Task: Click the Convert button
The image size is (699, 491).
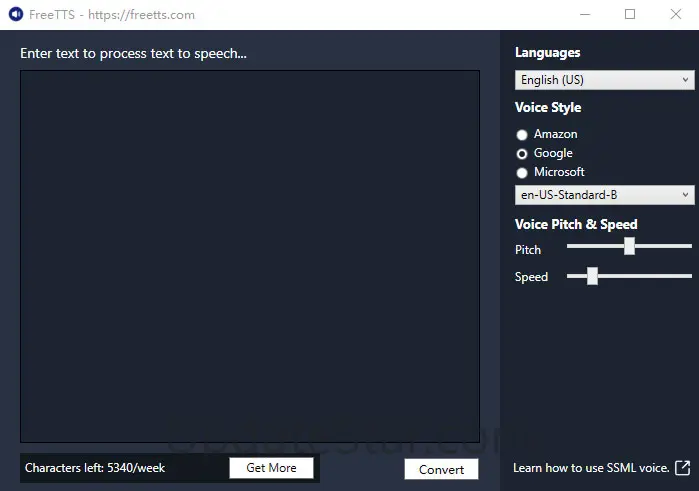Action: (441, 469)
